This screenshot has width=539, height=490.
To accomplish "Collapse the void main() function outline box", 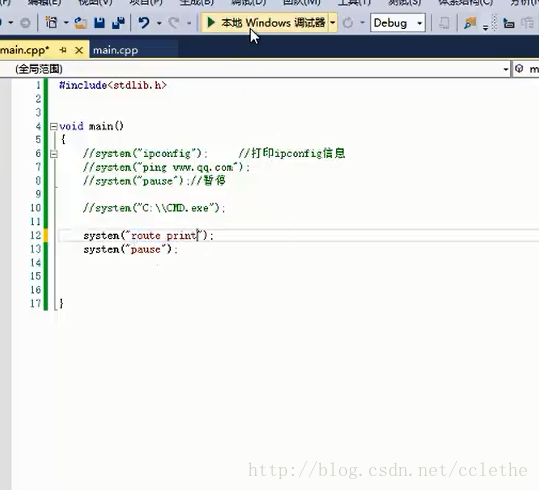I will [x=54, y=127].
